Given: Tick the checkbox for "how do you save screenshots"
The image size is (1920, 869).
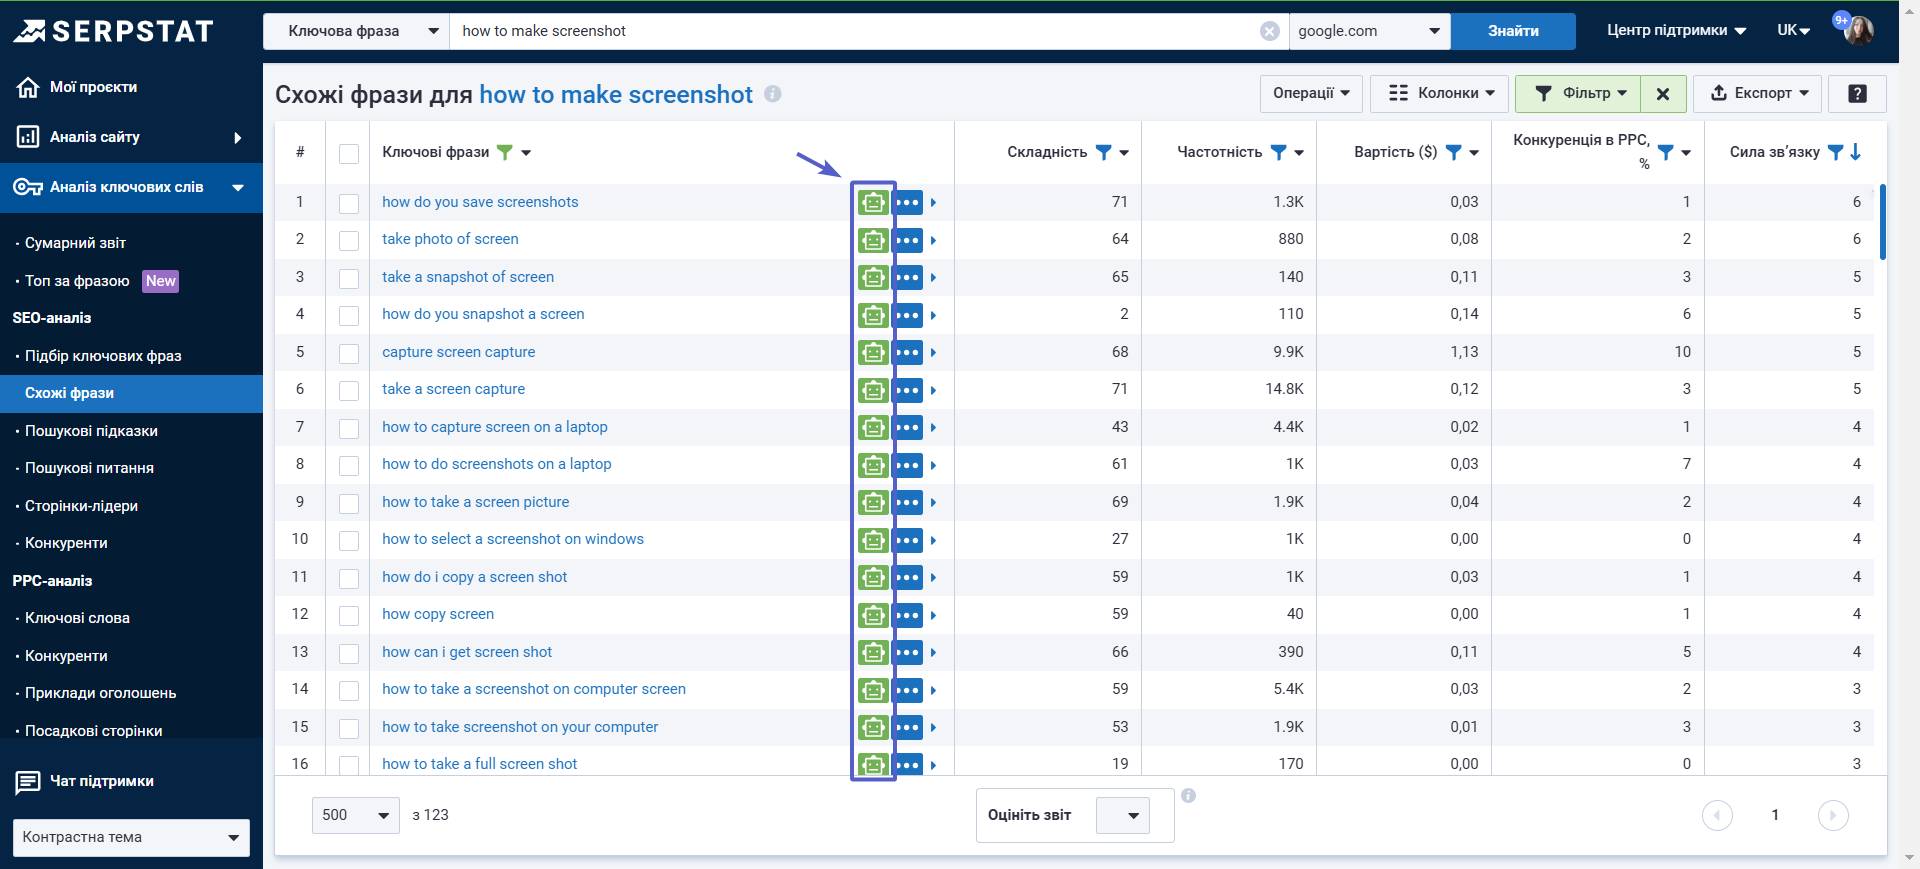Looking at the screenshot, I should pyautogui.click(x=349, y=203).
